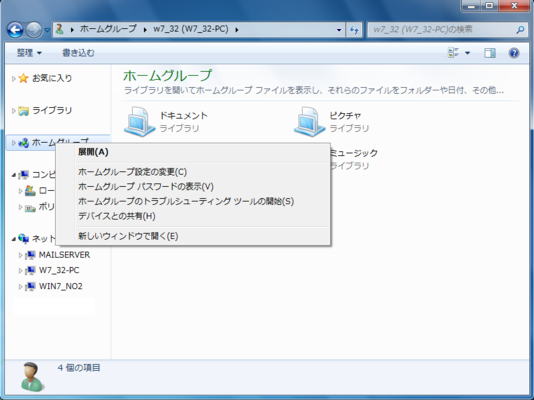Viewport: 534px width, 400px height.
Task: Click the refresh button beside address bar
Action: 354,30
